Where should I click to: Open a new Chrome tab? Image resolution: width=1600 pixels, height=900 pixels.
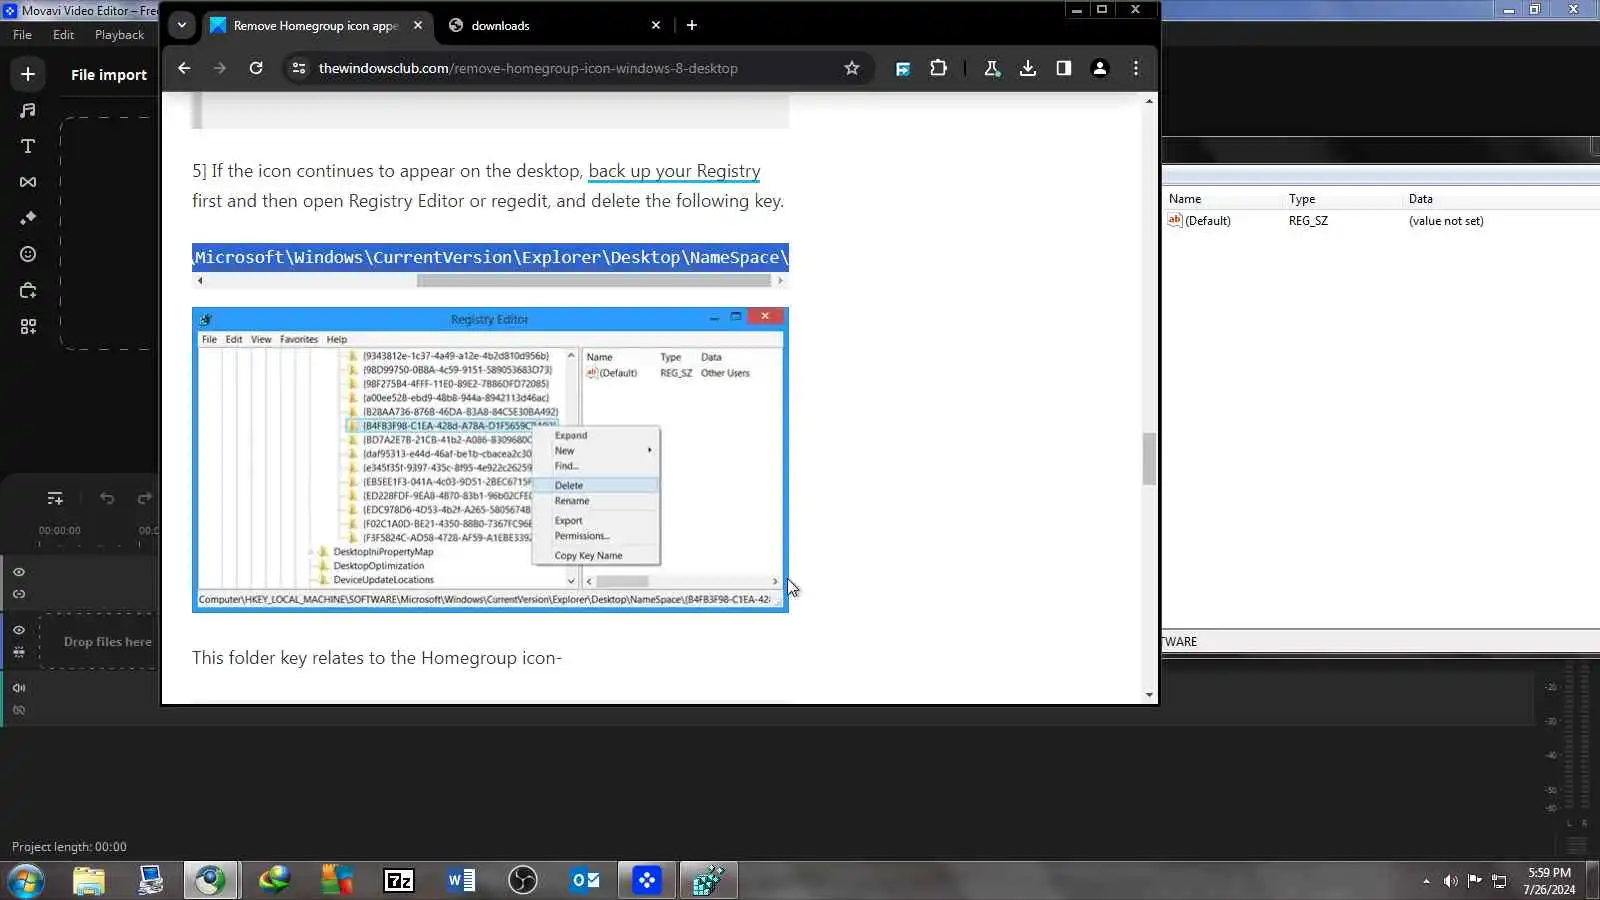pyautogui.click(x=692, y=25)
